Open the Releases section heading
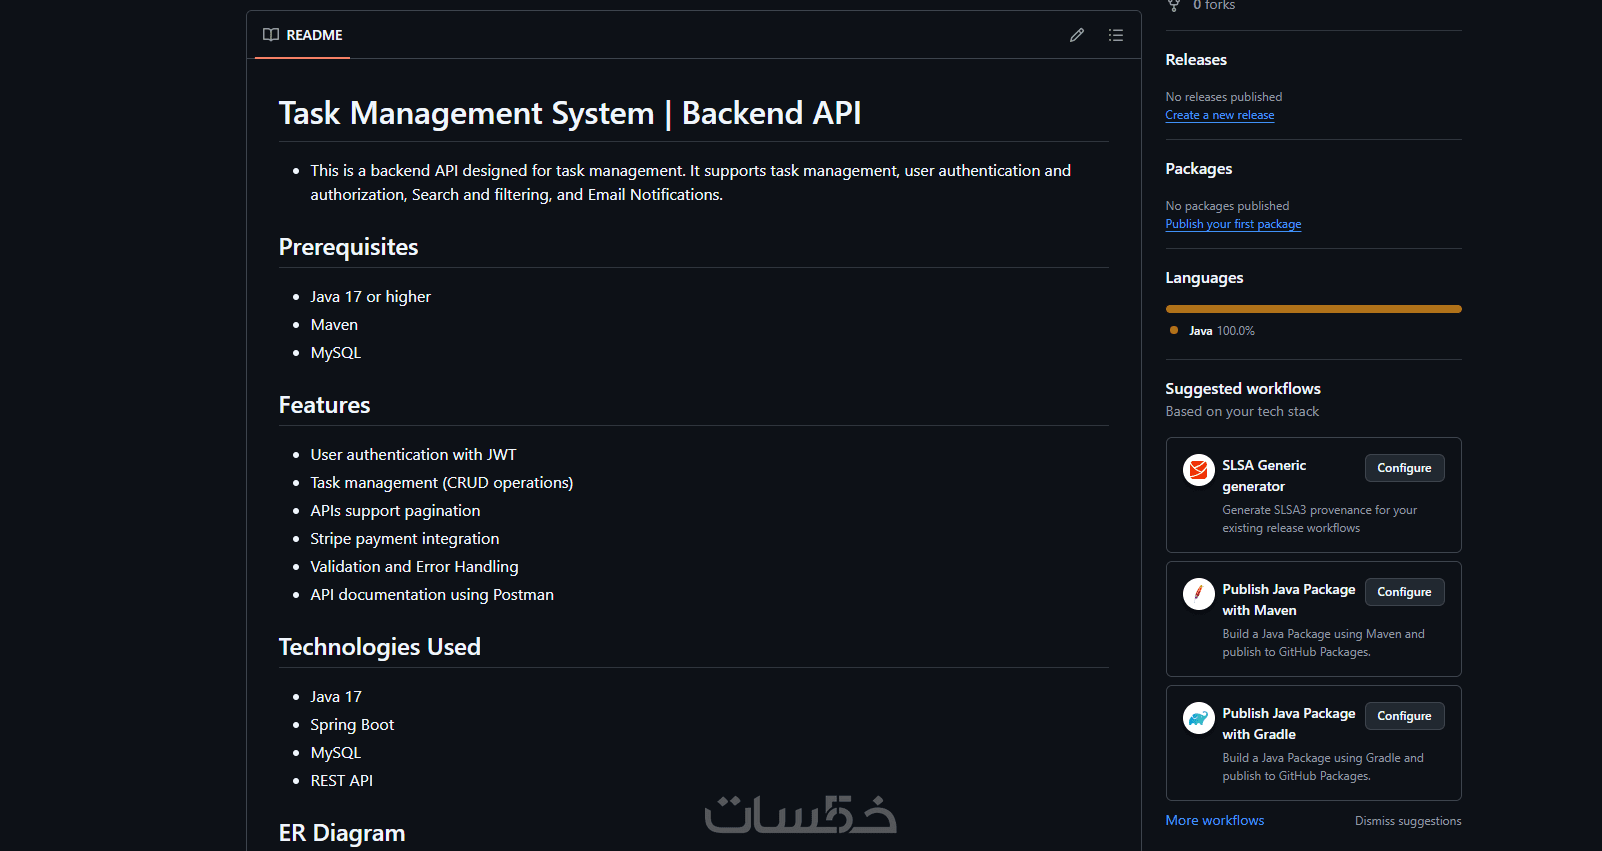Viewport: 1602px width, 851px height. [1196, 60]
